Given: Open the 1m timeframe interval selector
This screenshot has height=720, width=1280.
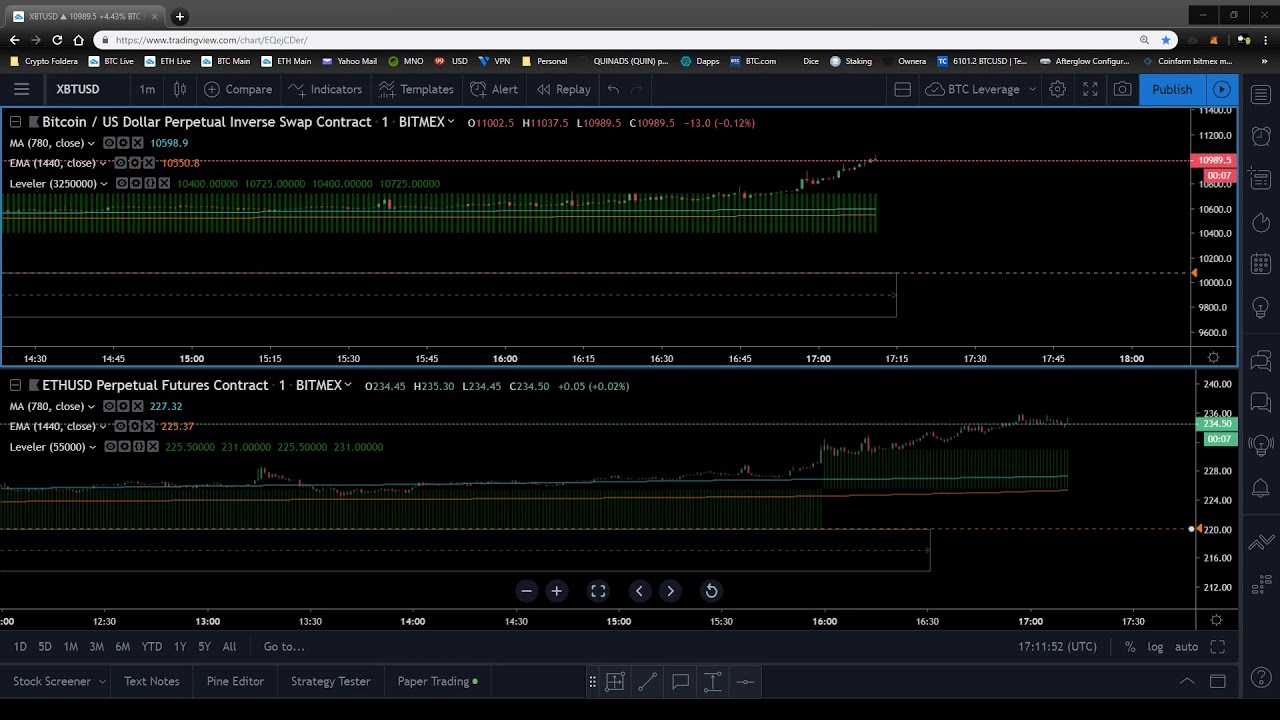Looking at the screenshot, I should (x=147, y=89).
